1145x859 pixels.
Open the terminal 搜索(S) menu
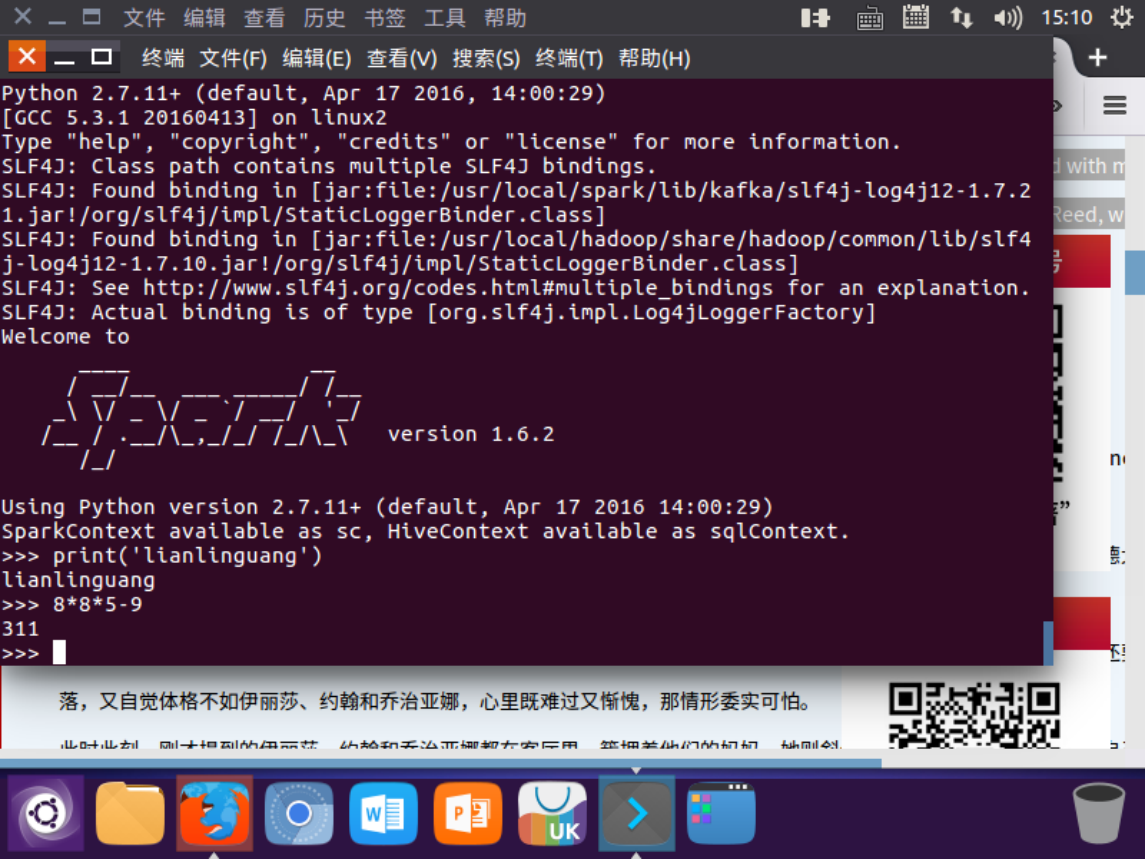486,58
